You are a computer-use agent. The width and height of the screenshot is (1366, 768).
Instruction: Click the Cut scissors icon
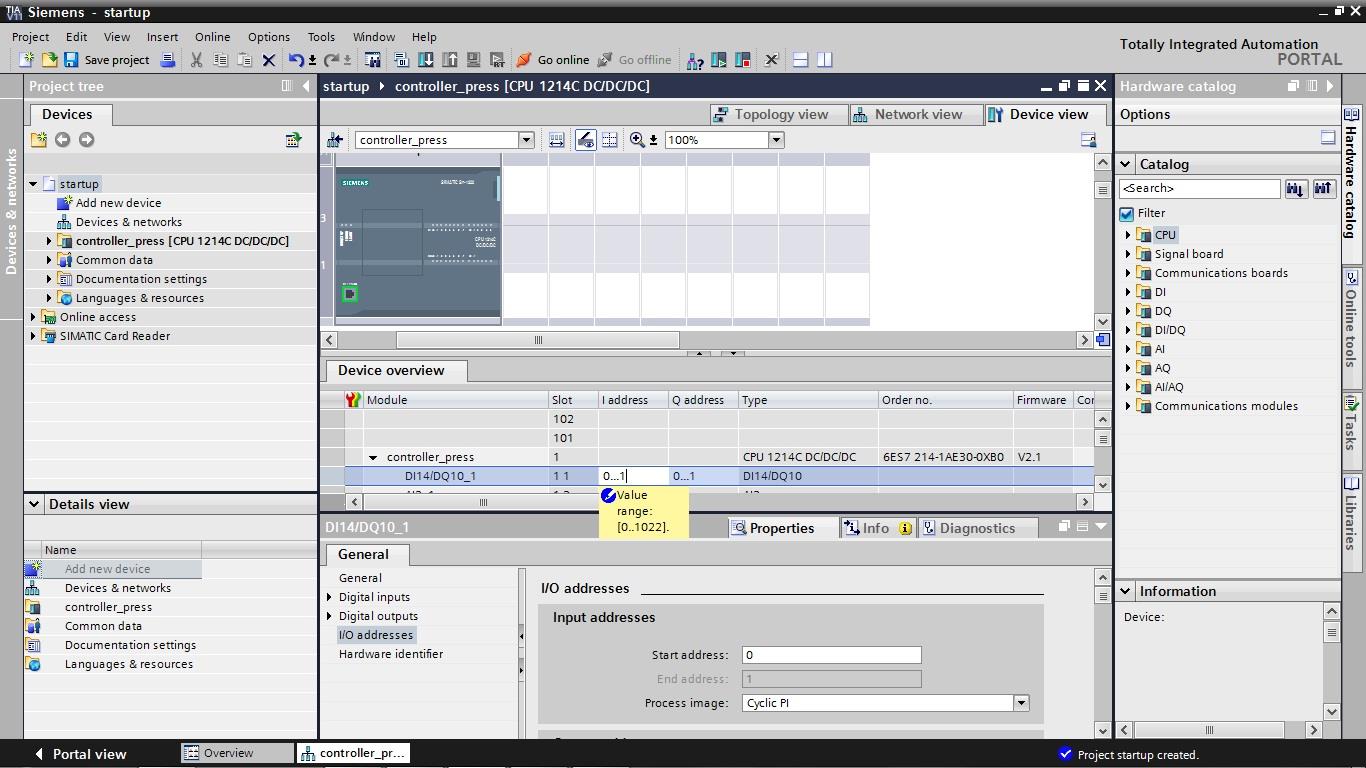[197, 60]
